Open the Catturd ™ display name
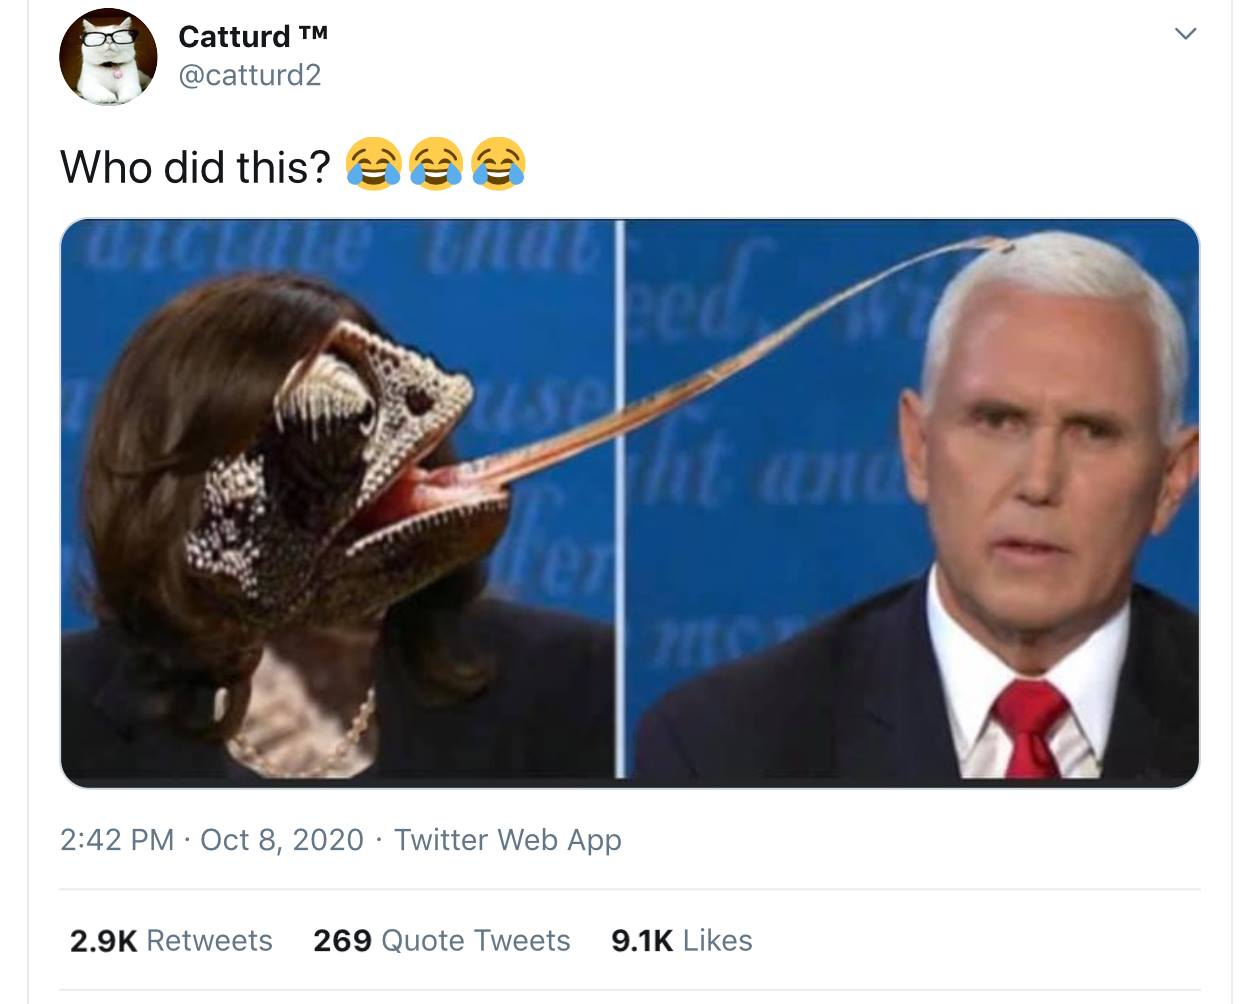Viewport: 1245px width, 1004px height. coord(253,36)
